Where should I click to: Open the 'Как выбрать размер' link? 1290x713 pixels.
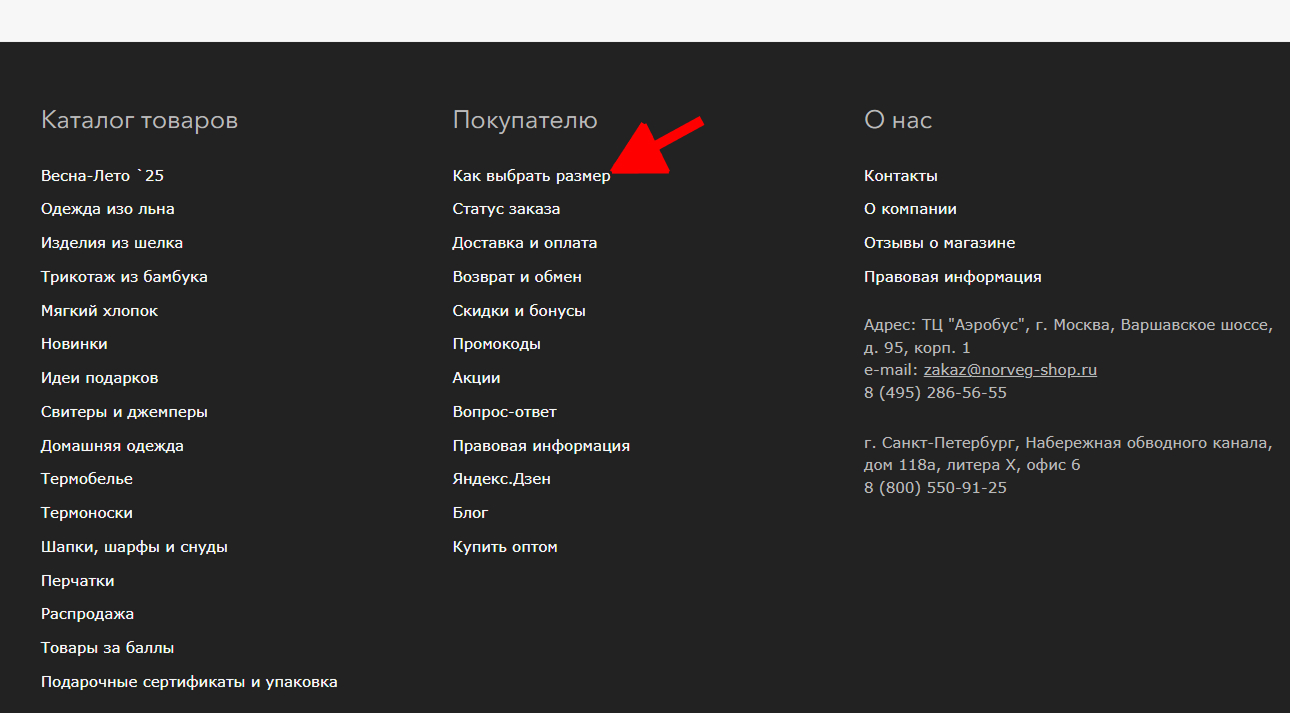tap(531, 176)
